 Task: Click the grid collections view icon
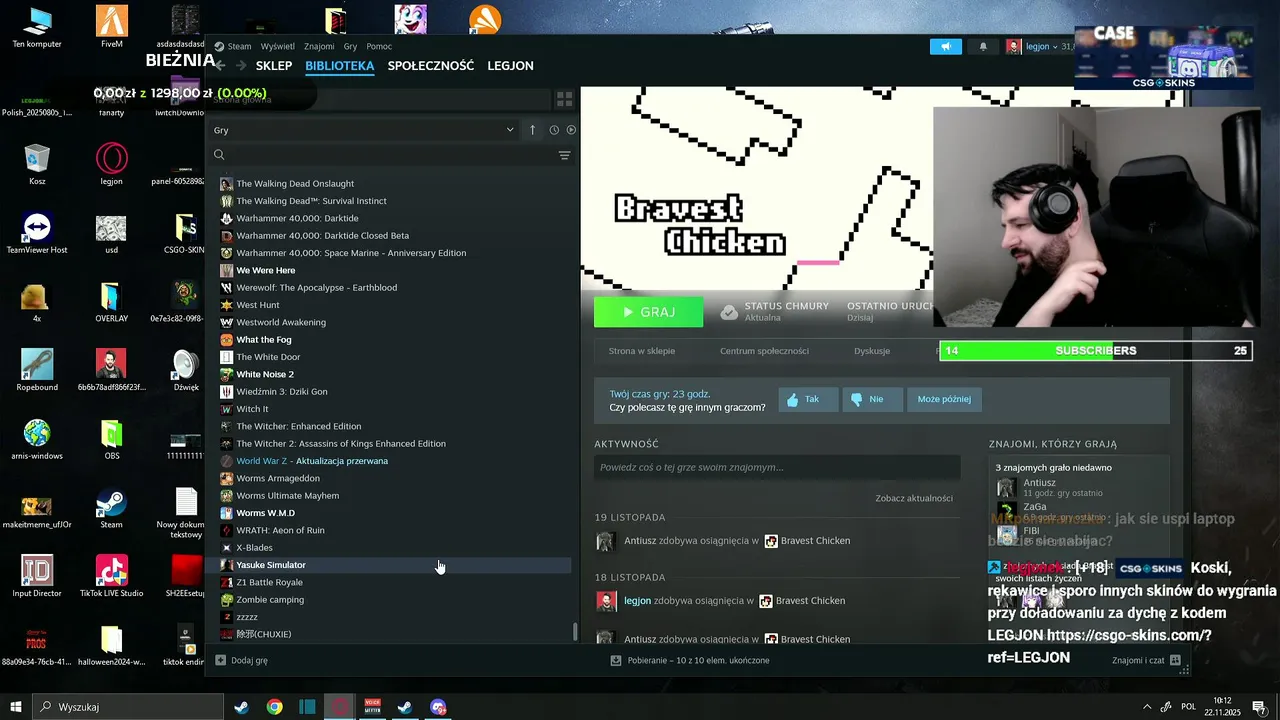564,99
